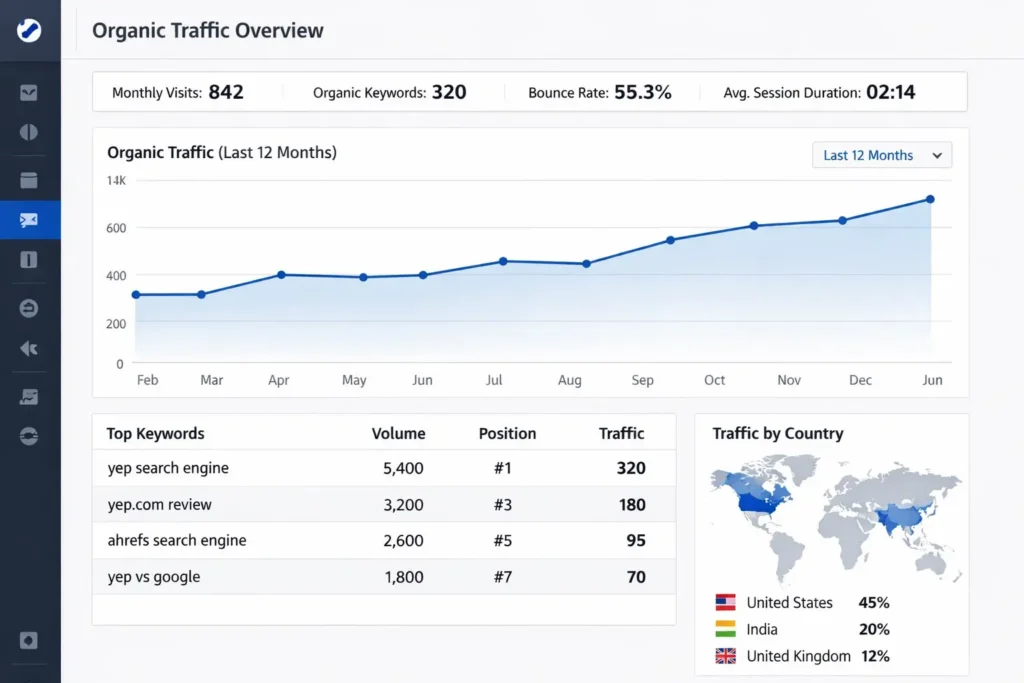Screen dimensions: 1024x683
Task: Click the 1,800 volume value
Action: (x=404, y=577)
